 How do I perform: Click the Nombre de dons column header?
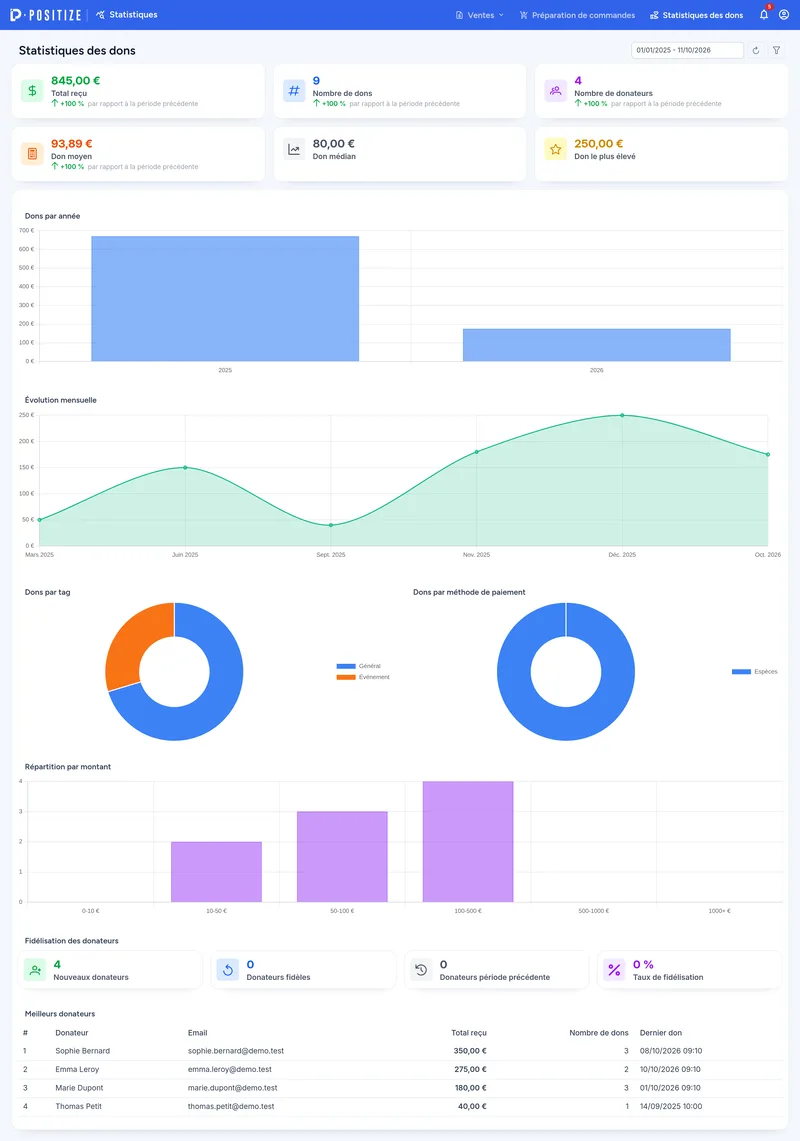coord(599,1033)
